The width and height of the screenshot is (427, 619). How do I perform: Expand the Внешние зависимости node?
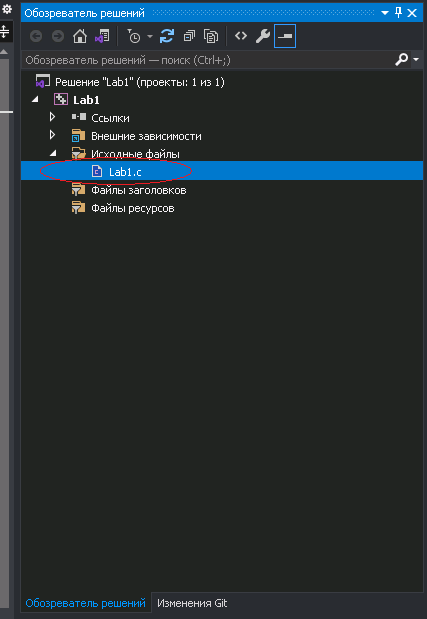52,135
